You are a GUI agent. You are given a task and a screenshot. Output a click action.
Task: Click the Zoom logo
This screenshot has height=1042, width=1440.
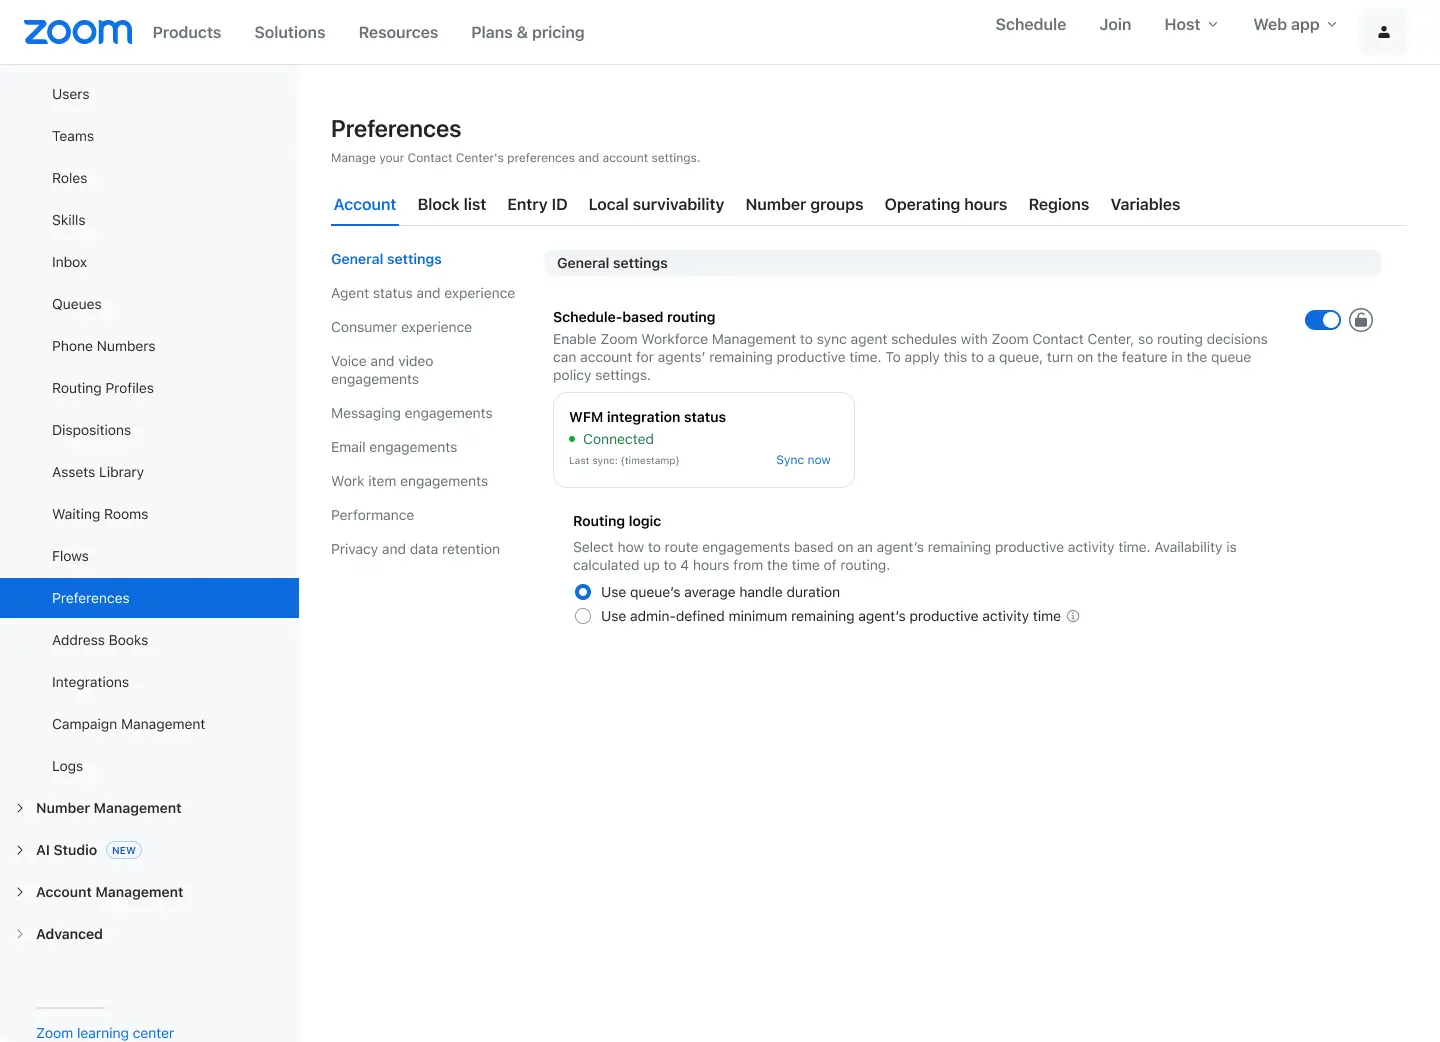[x=78, y=32]
